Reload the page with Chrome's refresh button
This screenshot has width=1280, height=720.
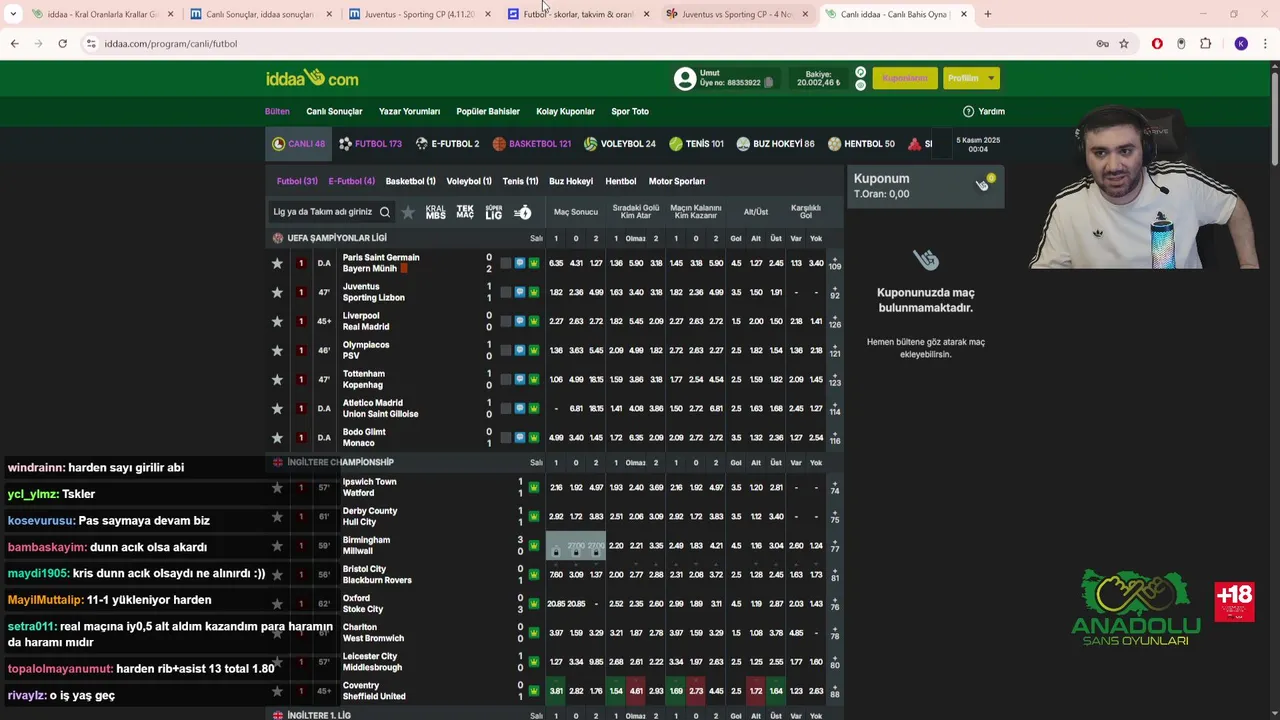click(x=62, y=44)
